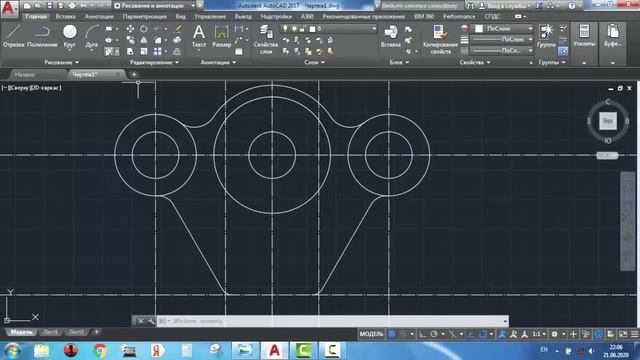Click the Группа group tool
The width and height of the screenshot is (640, 360).
(546, 36)
